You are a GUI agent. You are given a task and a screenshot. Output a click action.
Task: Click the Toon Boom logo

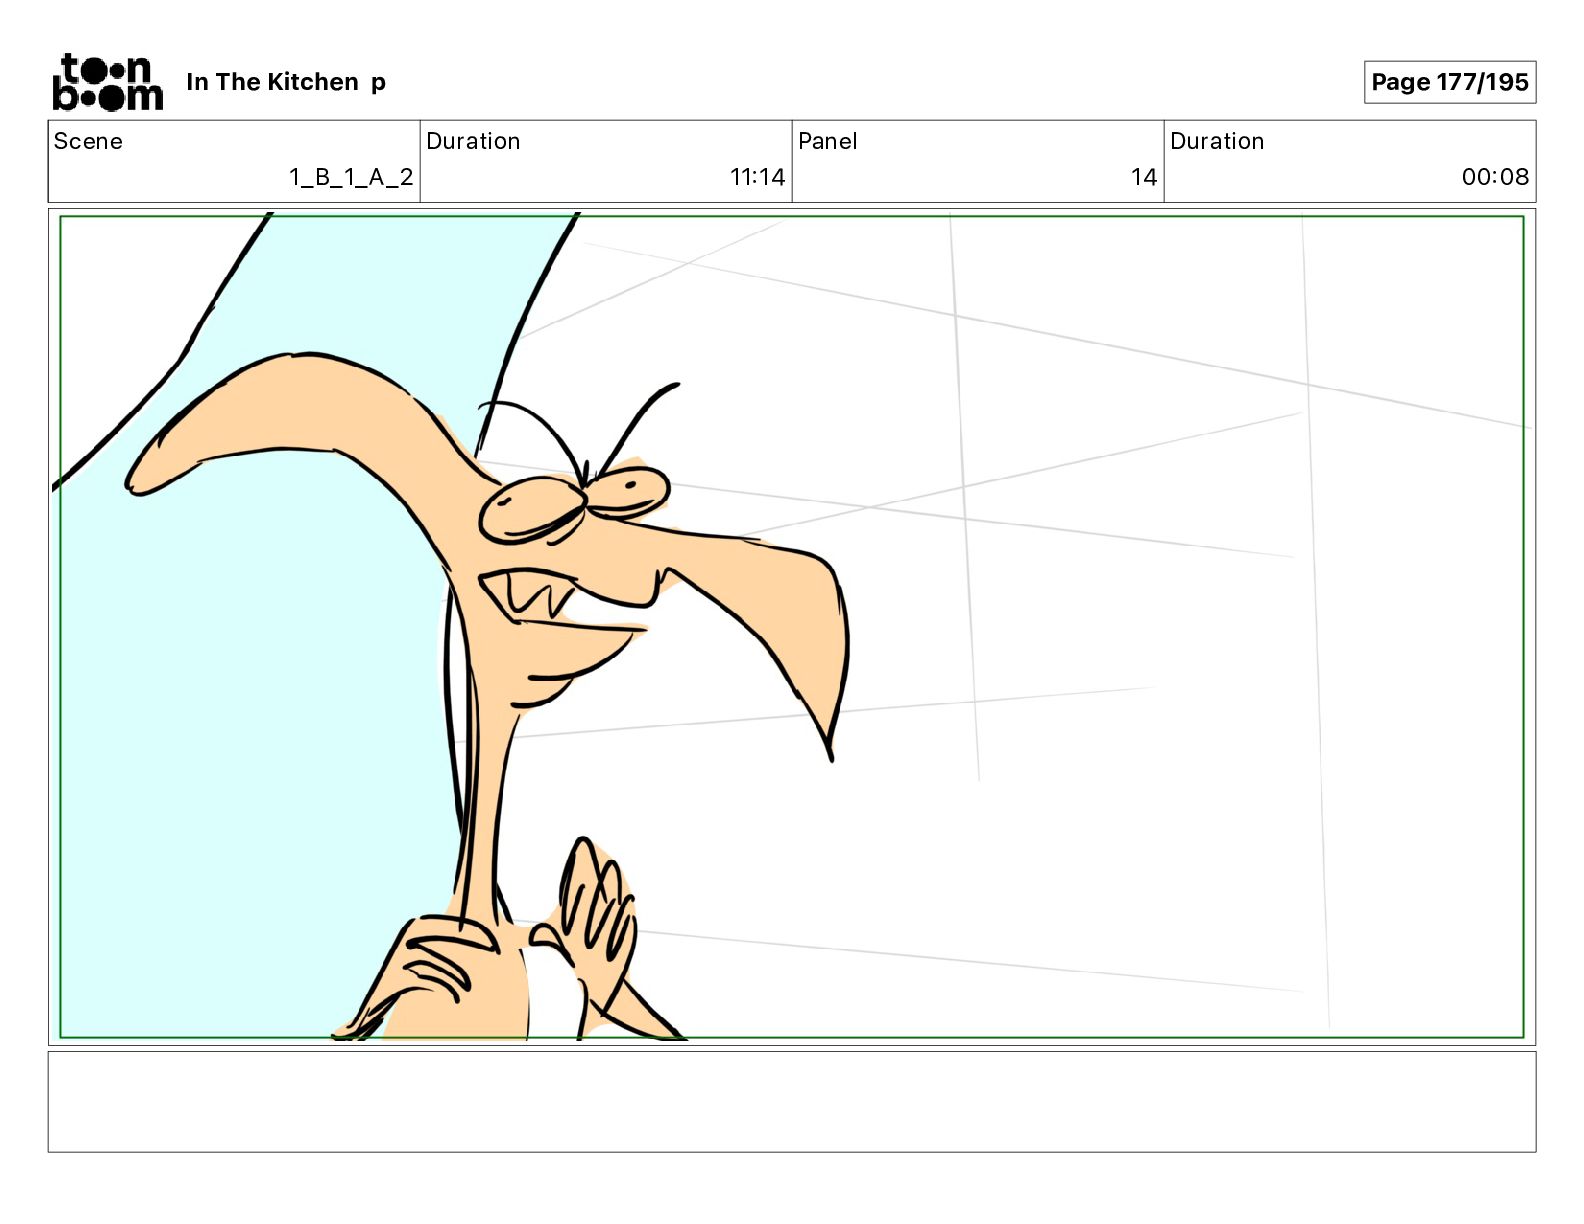click(x=107, y=82)
